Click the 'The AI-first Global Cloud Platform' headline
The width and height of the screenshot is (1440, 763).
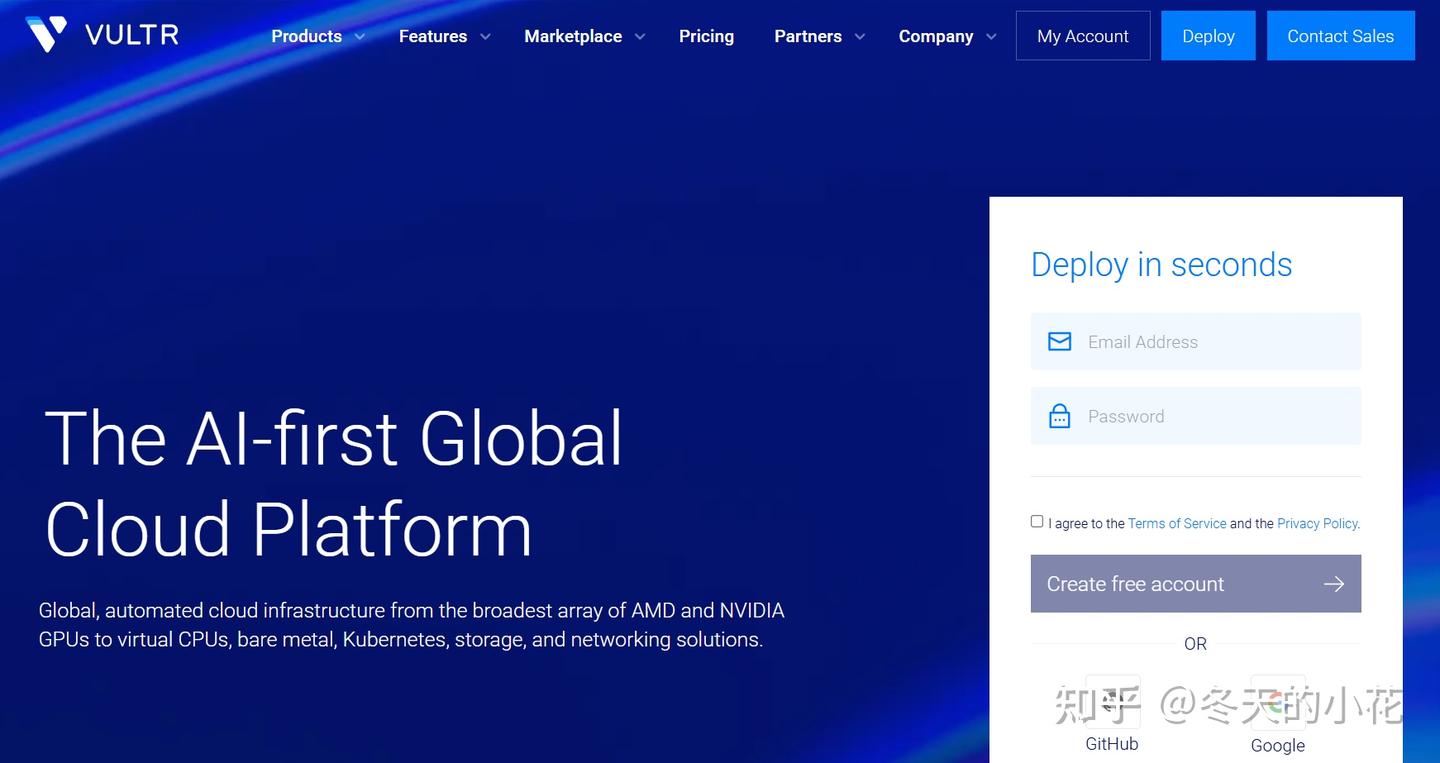pyautogui.click(x=334, y=483)
